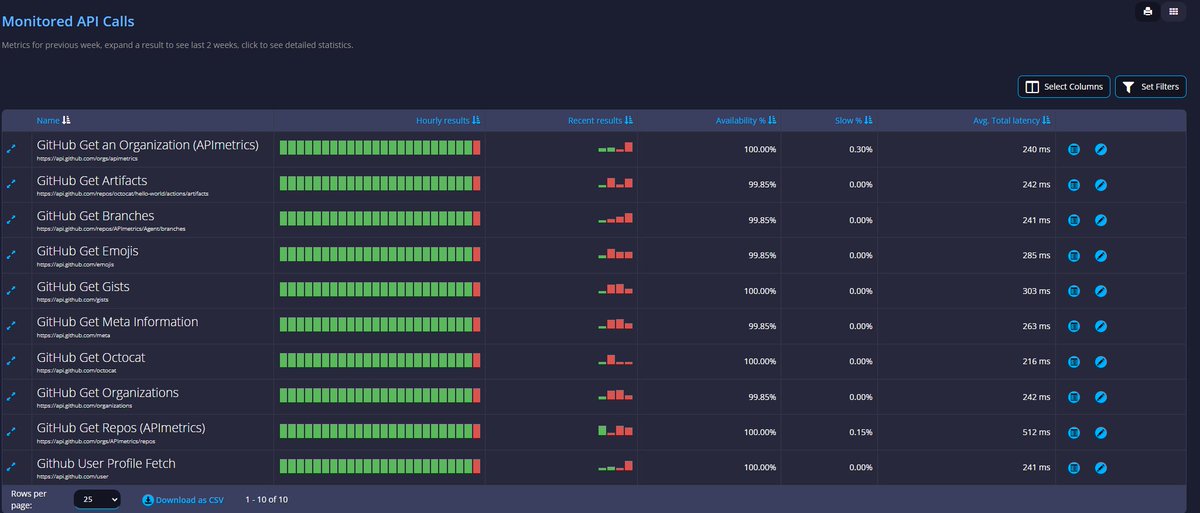The height and width of the screenshot is (513, 1200).
Task: Click the 512 ms latency value
Action: coord(1037,432)
